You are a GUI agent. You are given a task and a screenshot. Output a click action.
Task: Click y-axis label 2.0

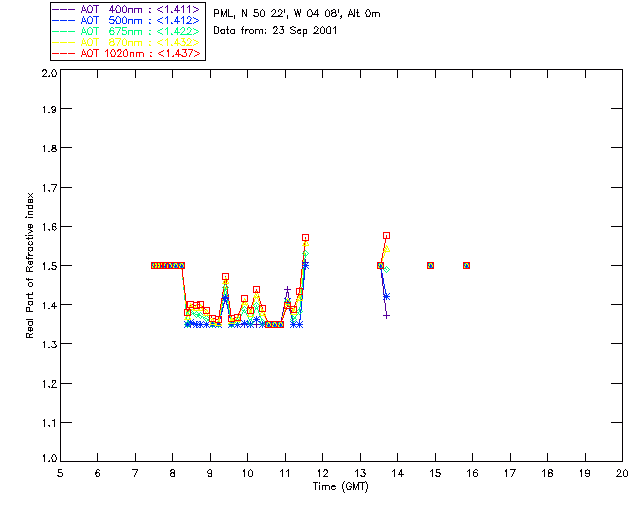[x=49, y=73]
